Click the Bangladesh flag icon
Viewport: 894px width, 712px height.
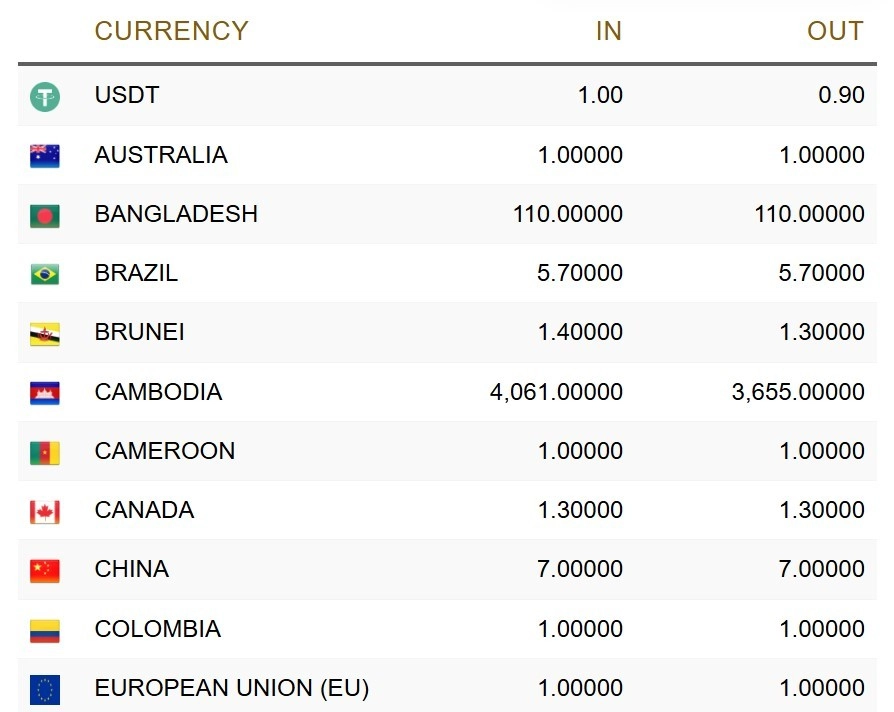[45, 215]
